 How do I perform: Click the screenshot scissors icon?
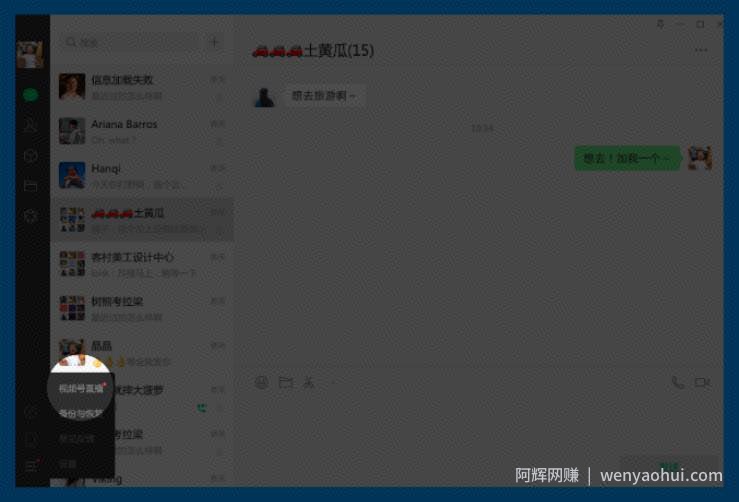[x=309, y=382]
